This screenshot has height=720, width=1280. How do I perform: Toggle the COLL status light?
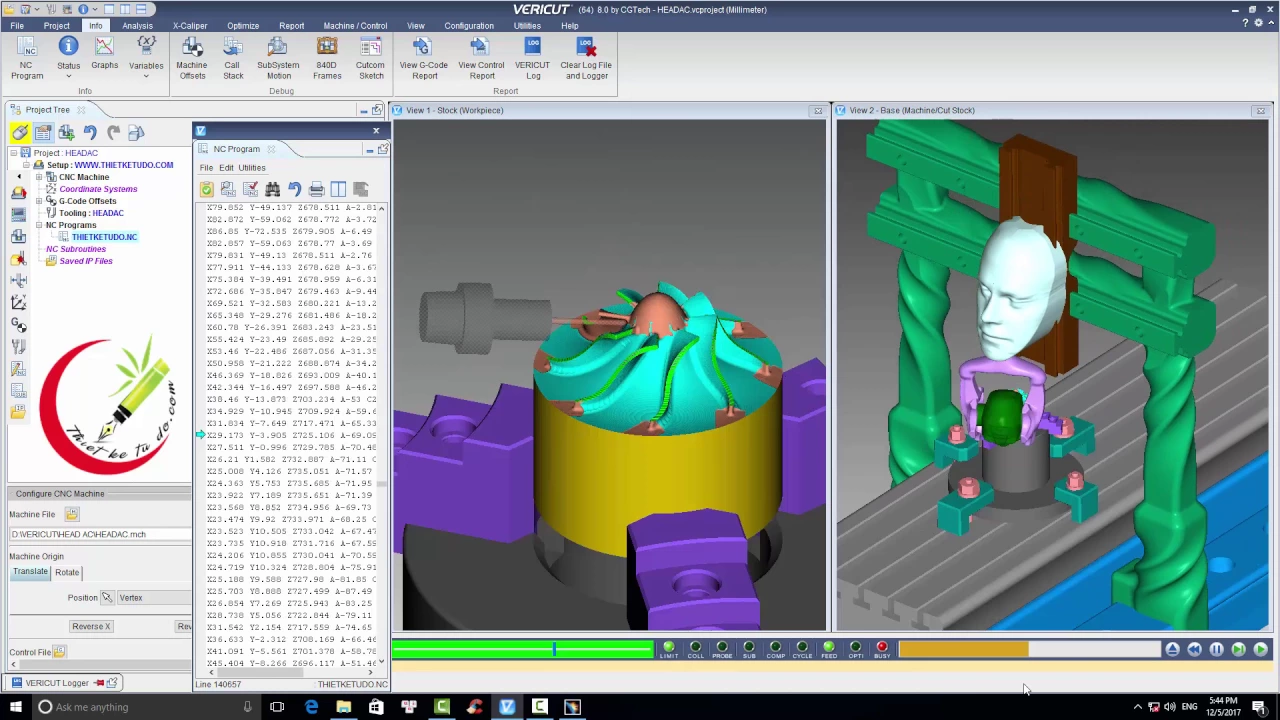coord(696,650)
